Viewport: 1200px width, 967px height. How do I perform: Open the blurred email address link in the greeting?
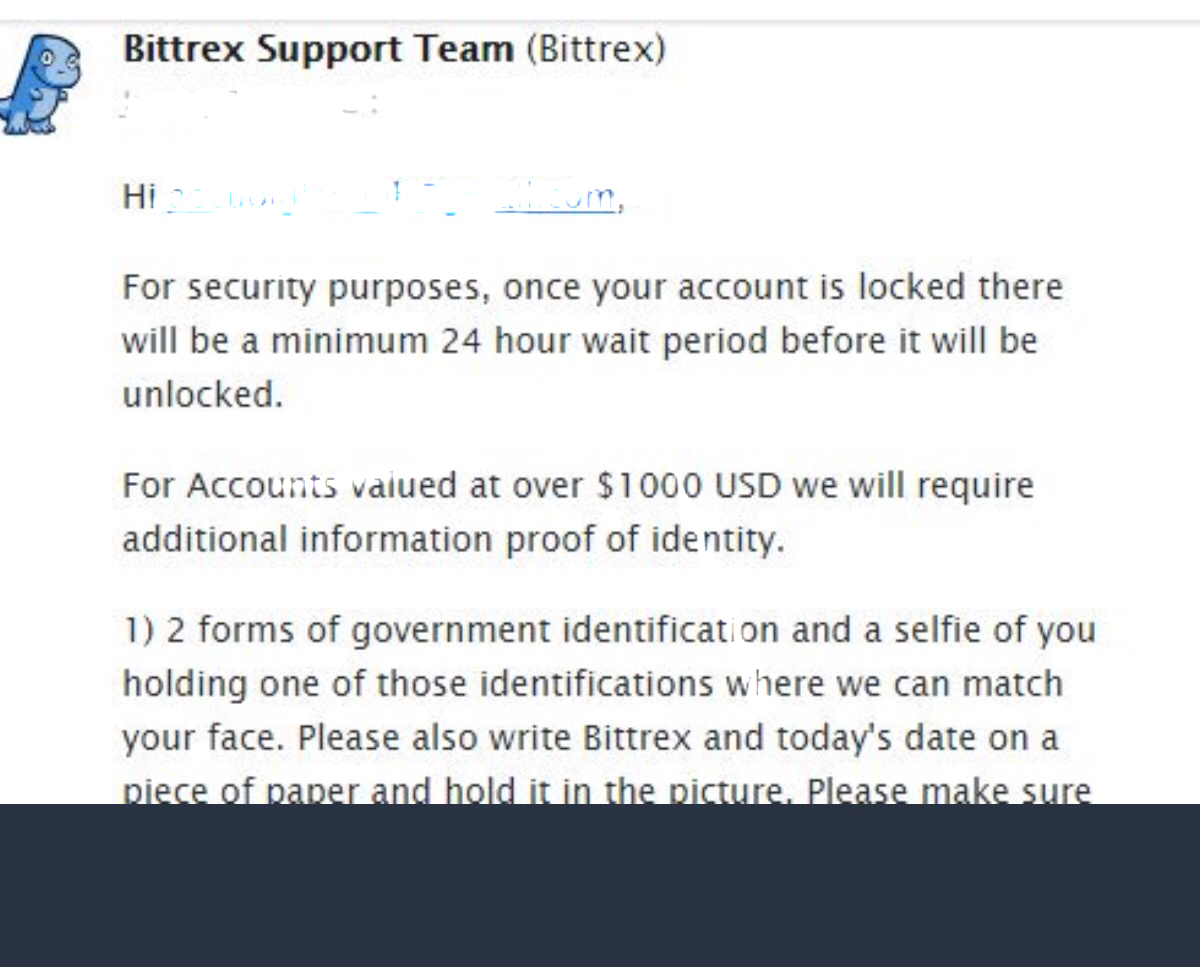pyautogui.click(x=390, y=197)
